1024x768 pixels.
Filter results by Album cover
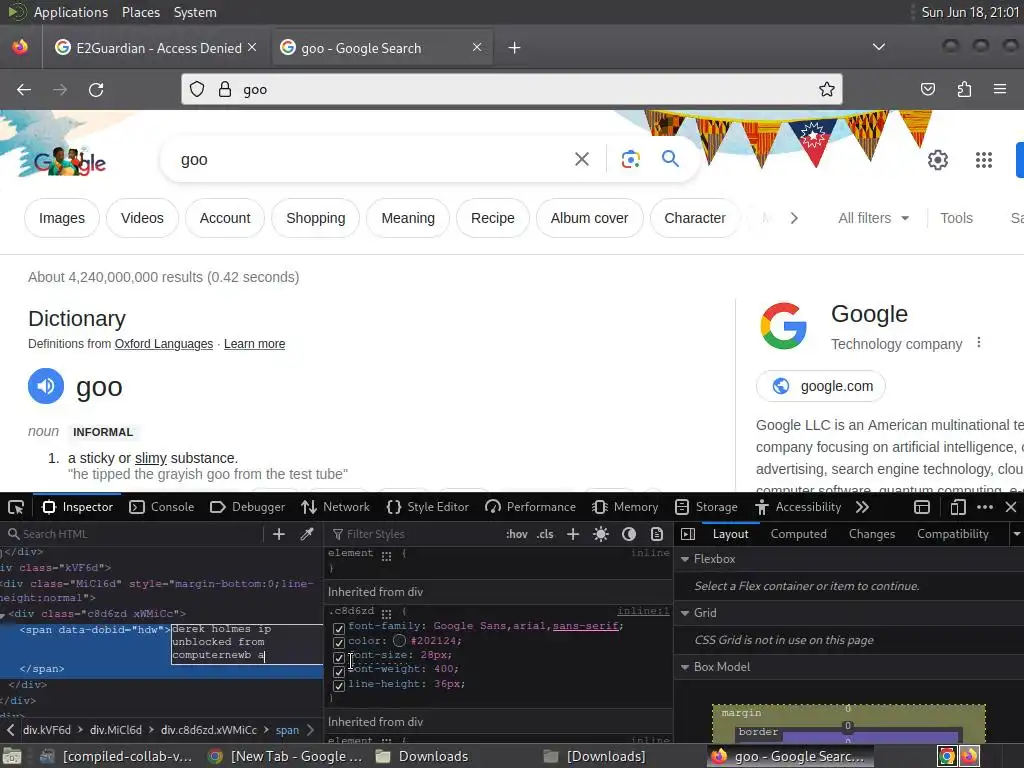pos(589,218)
